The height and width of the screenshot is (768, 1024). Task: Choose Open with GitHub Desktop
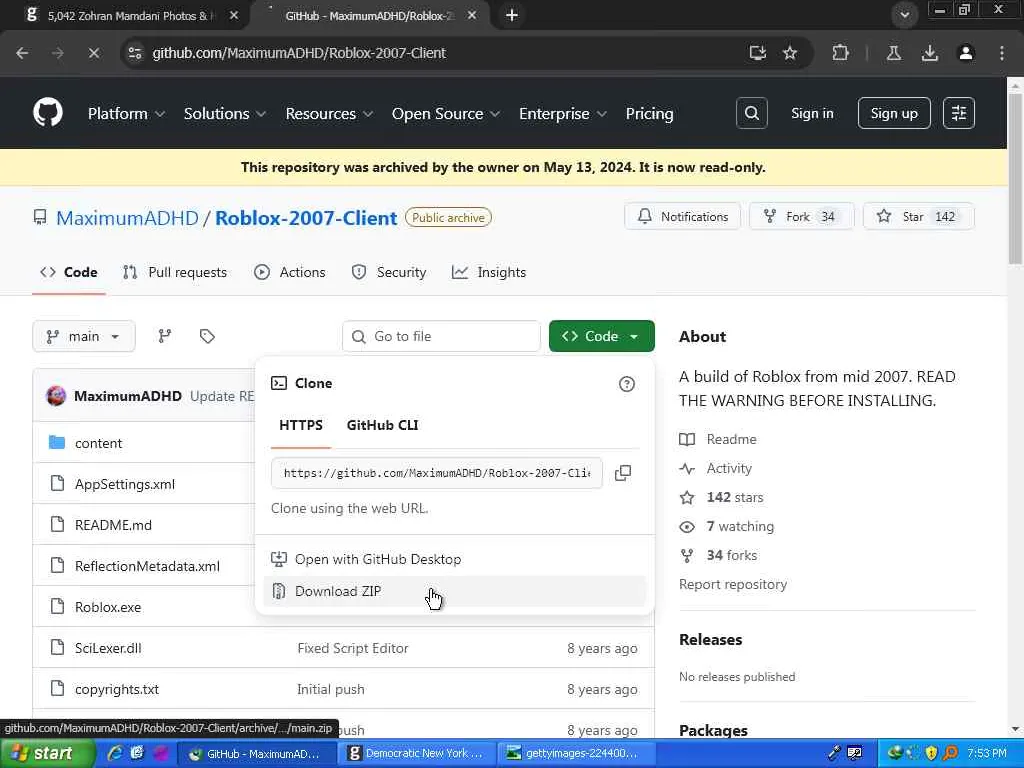coord(454,559)
